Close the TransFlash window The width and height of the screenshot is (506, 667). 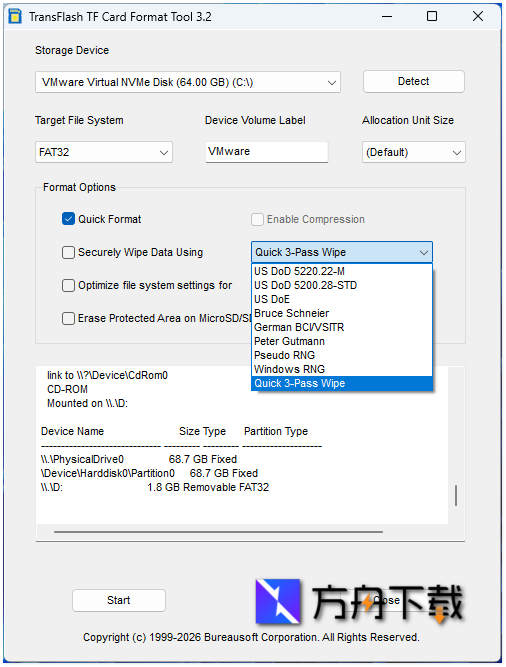point(478,17)
